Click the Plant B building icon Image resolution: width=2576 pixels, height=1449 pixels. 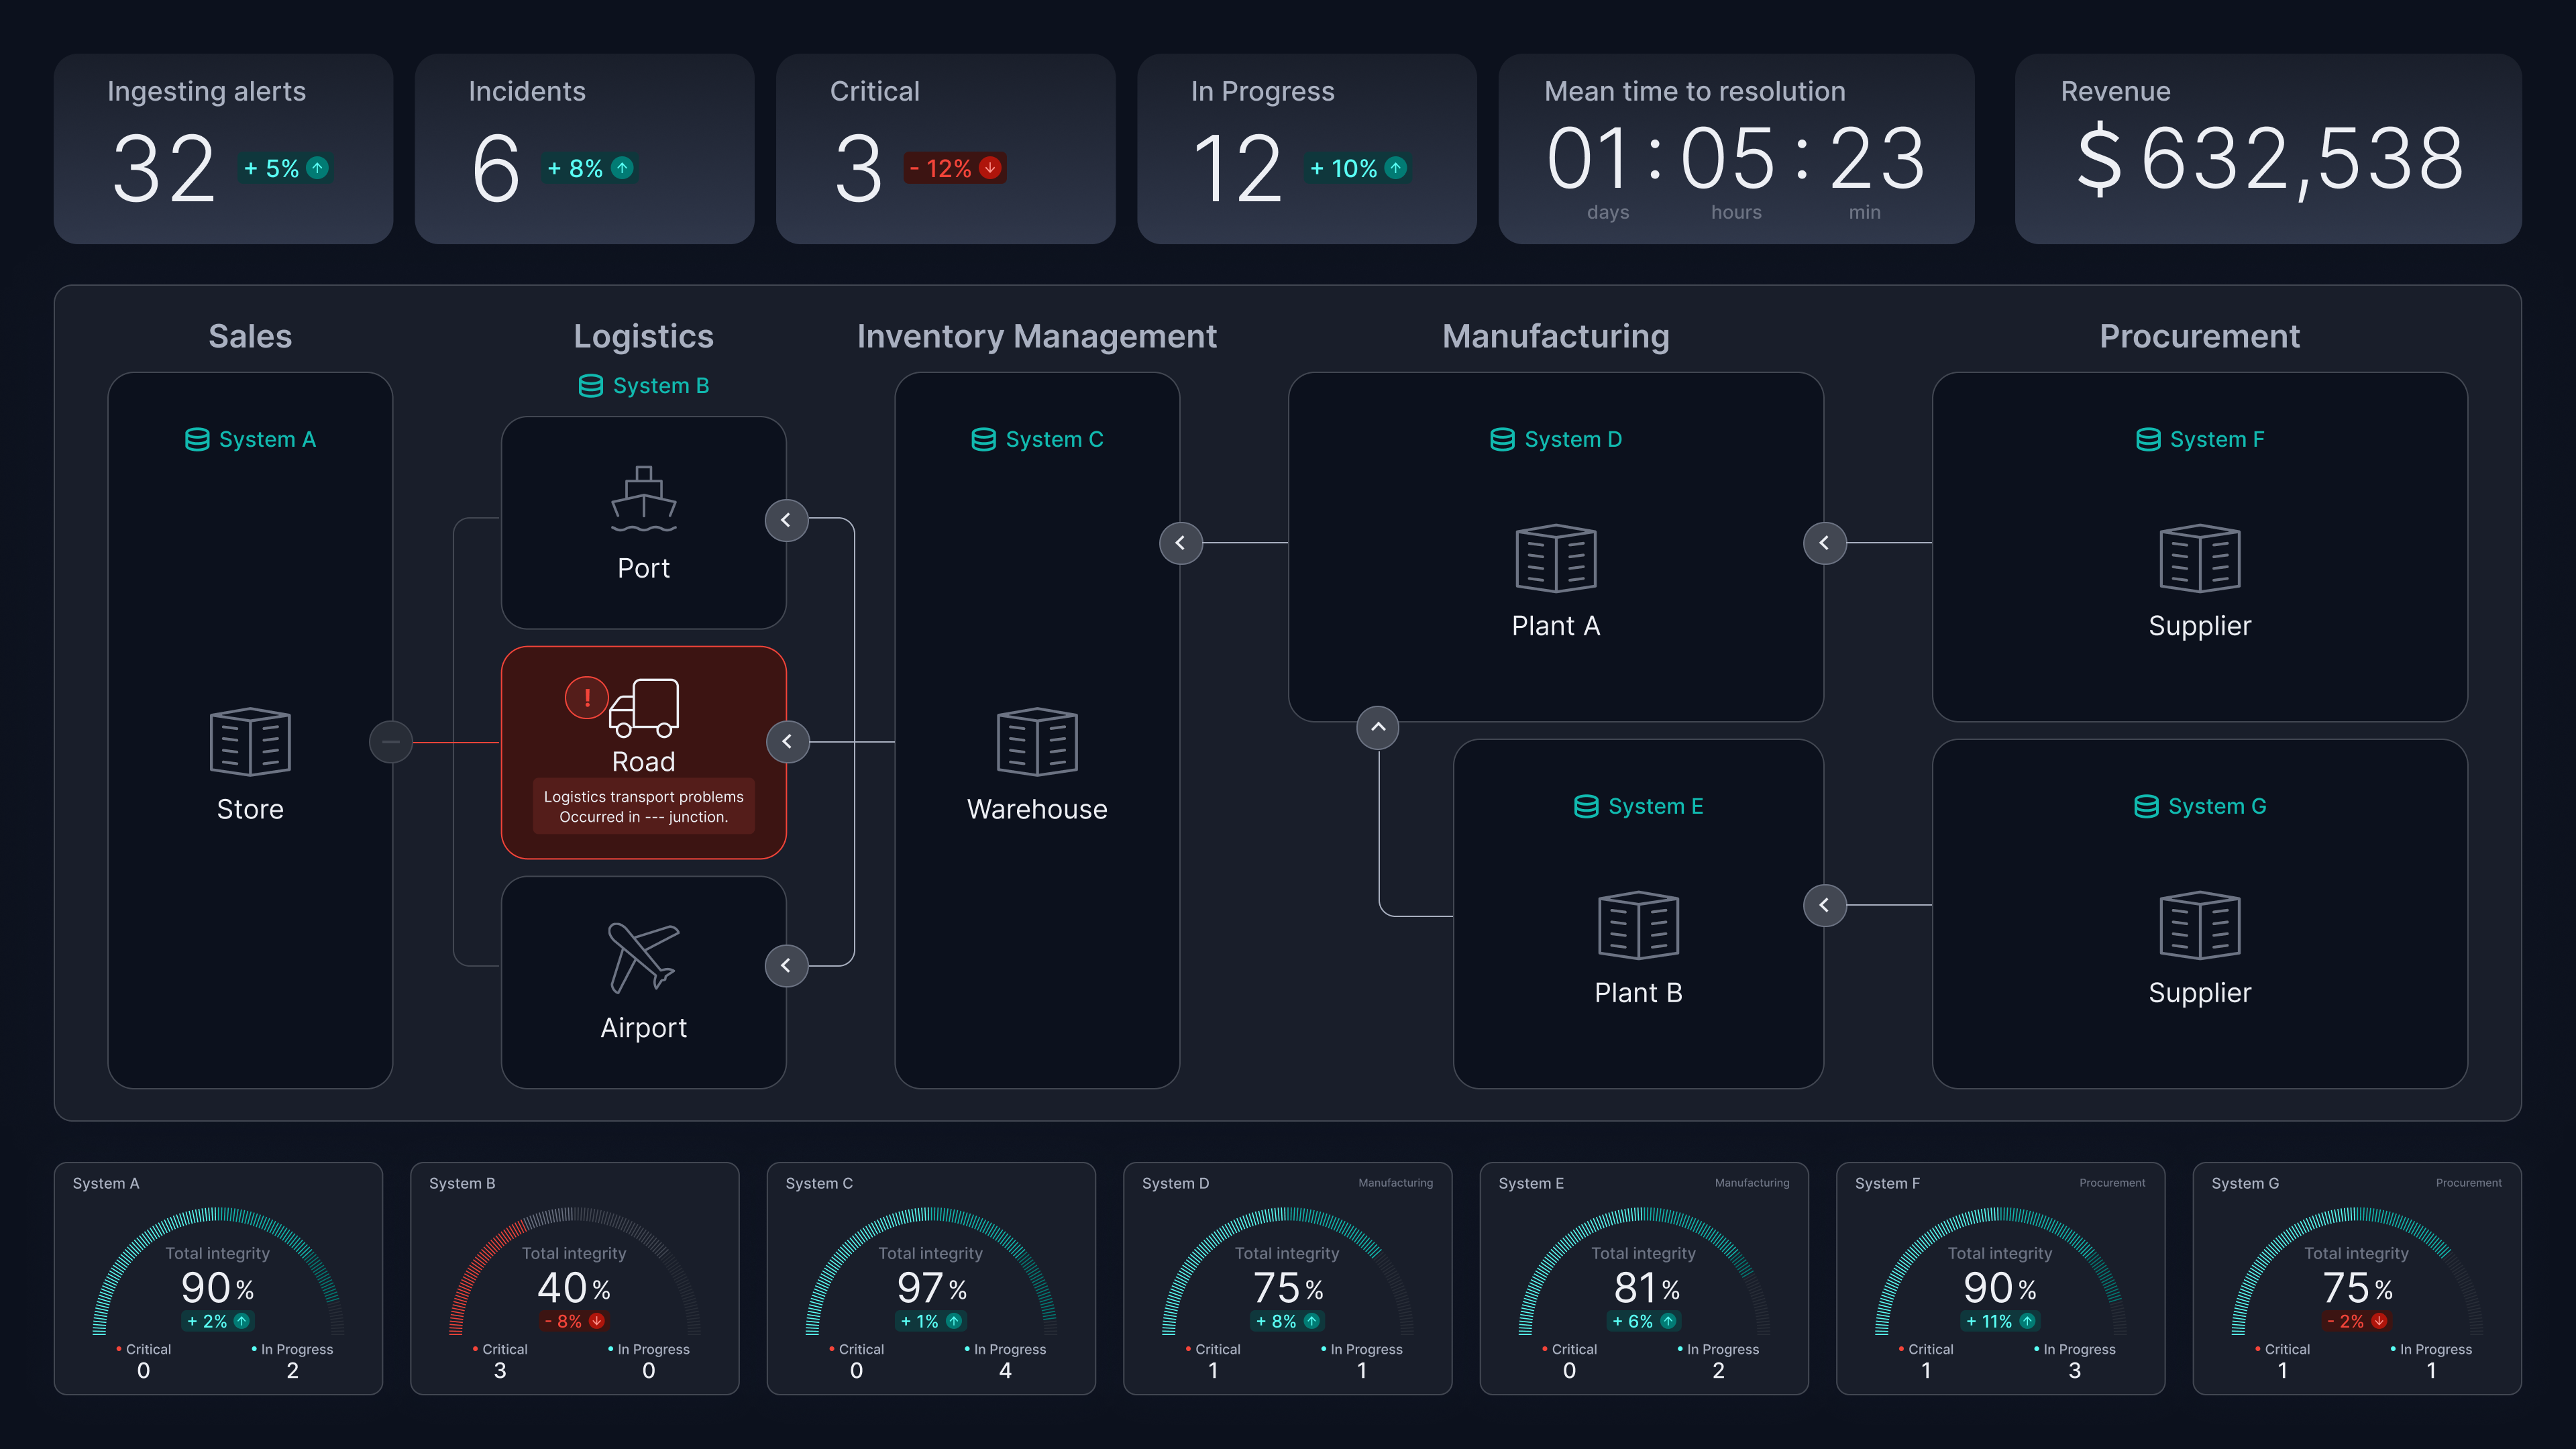1638,925
